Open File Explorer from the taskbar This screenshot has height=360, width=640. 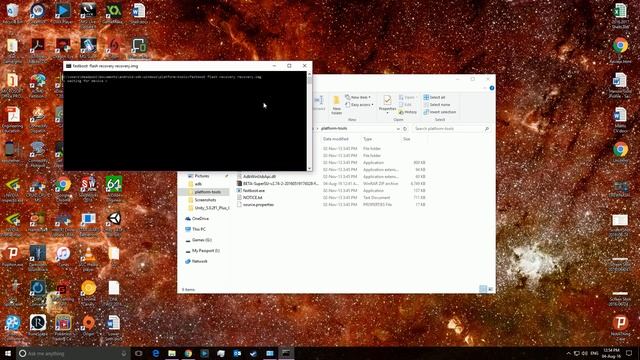point(172,353)
